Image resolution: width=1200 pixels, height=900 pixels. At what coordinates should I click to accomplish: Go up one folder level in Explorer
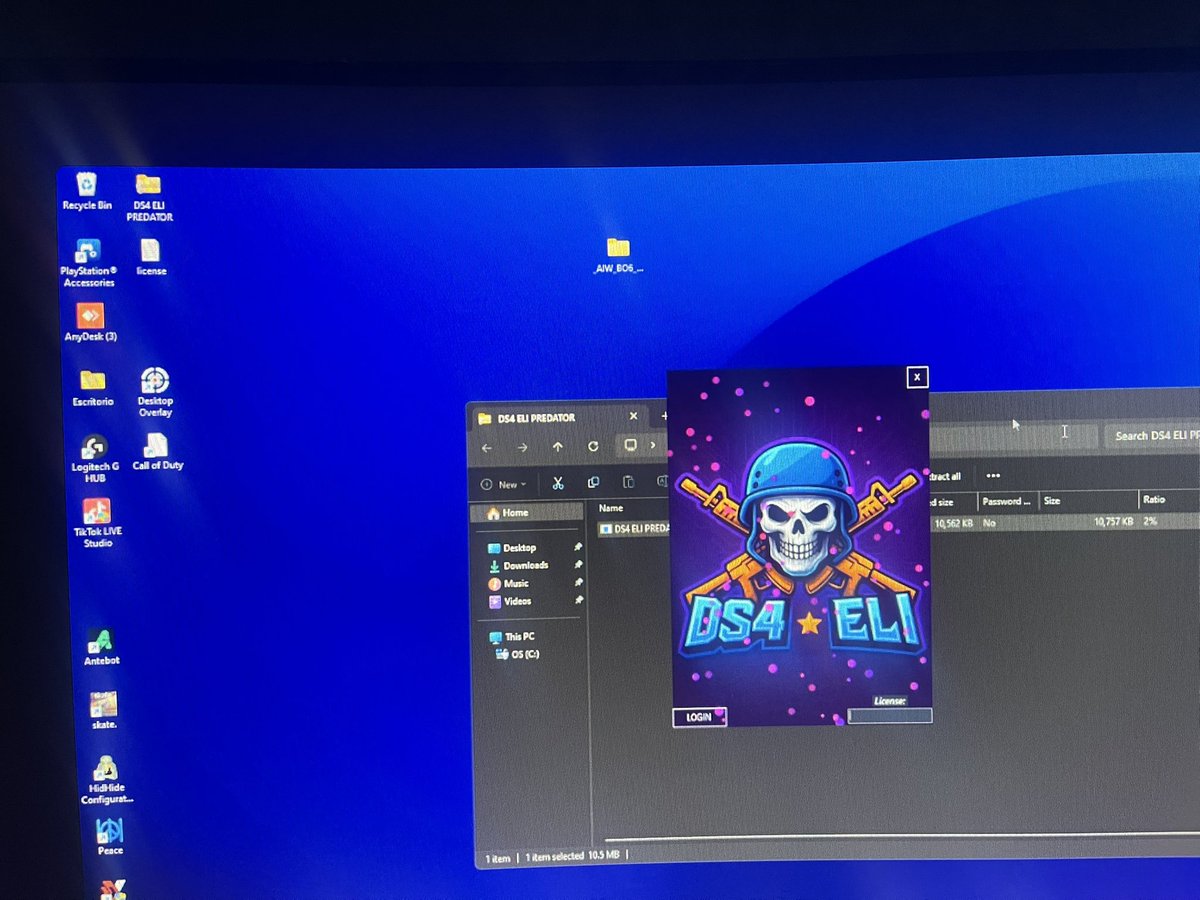tap(557, 447)
